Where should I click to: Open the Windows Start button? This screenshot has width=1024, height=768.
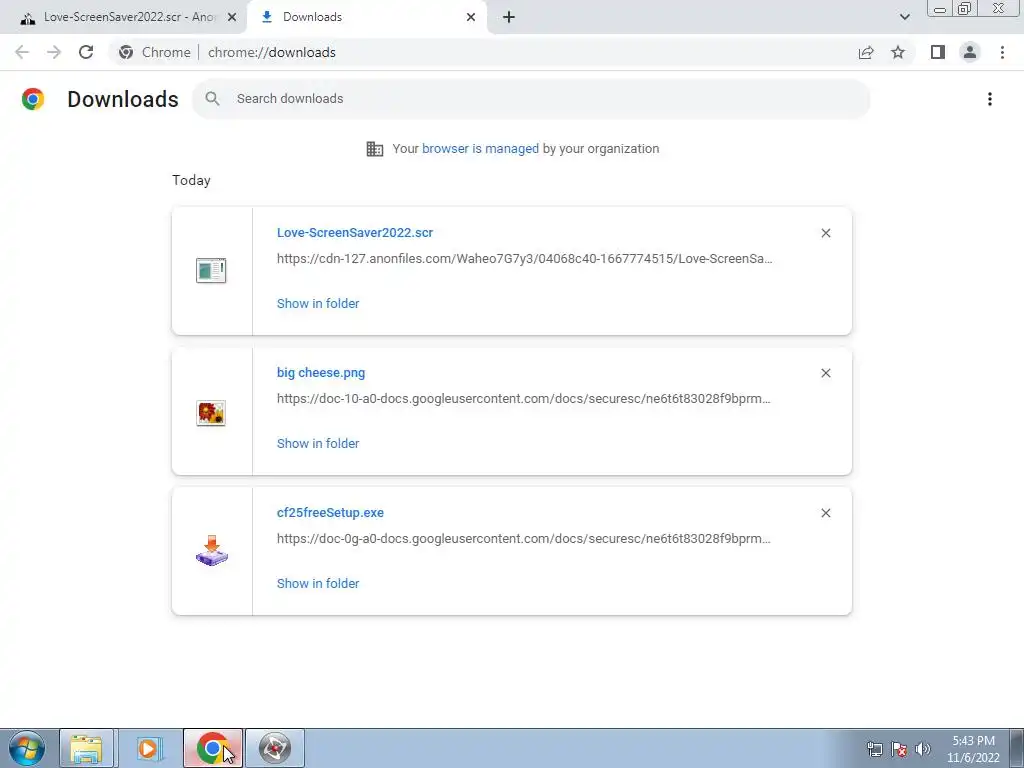tap(27, 748)
